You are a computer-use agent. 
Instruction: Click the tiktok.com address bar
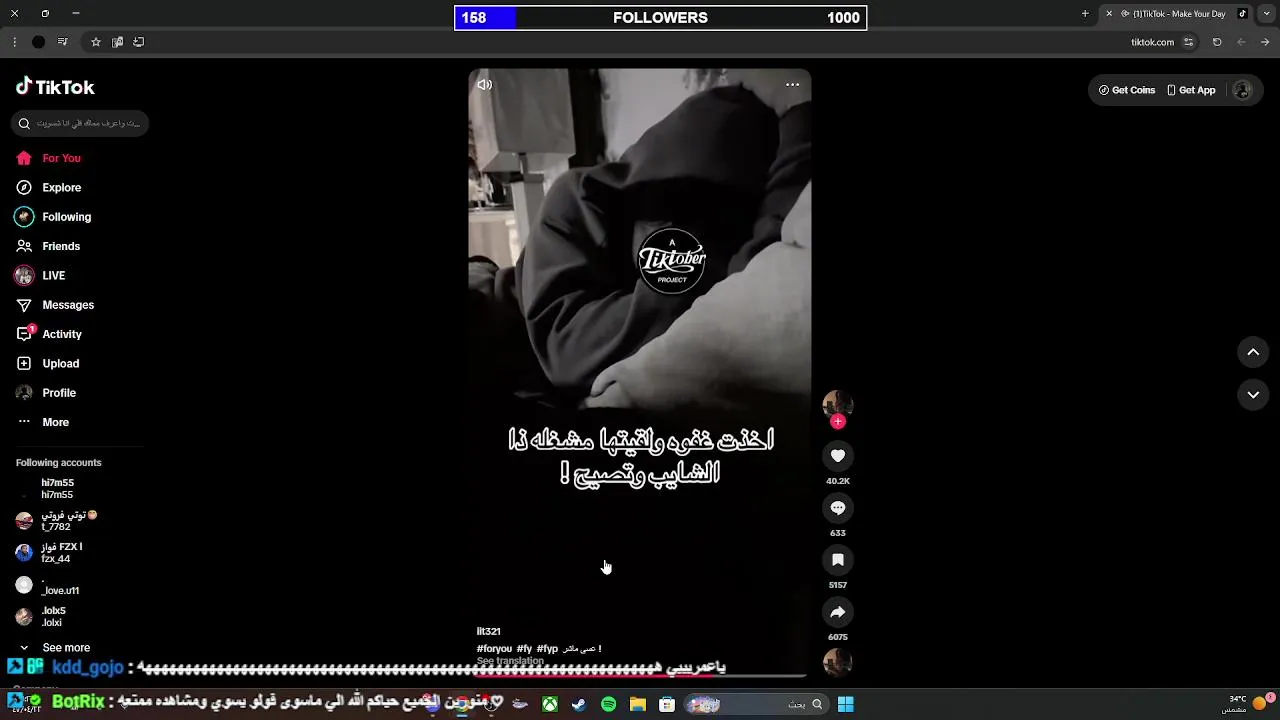tap(1152, 42)
